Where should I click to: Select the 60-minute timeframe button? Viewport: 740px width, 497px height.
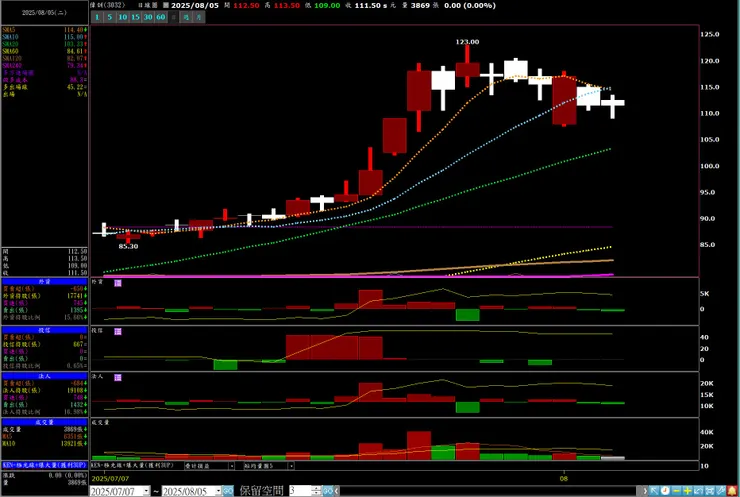[160, 17]
